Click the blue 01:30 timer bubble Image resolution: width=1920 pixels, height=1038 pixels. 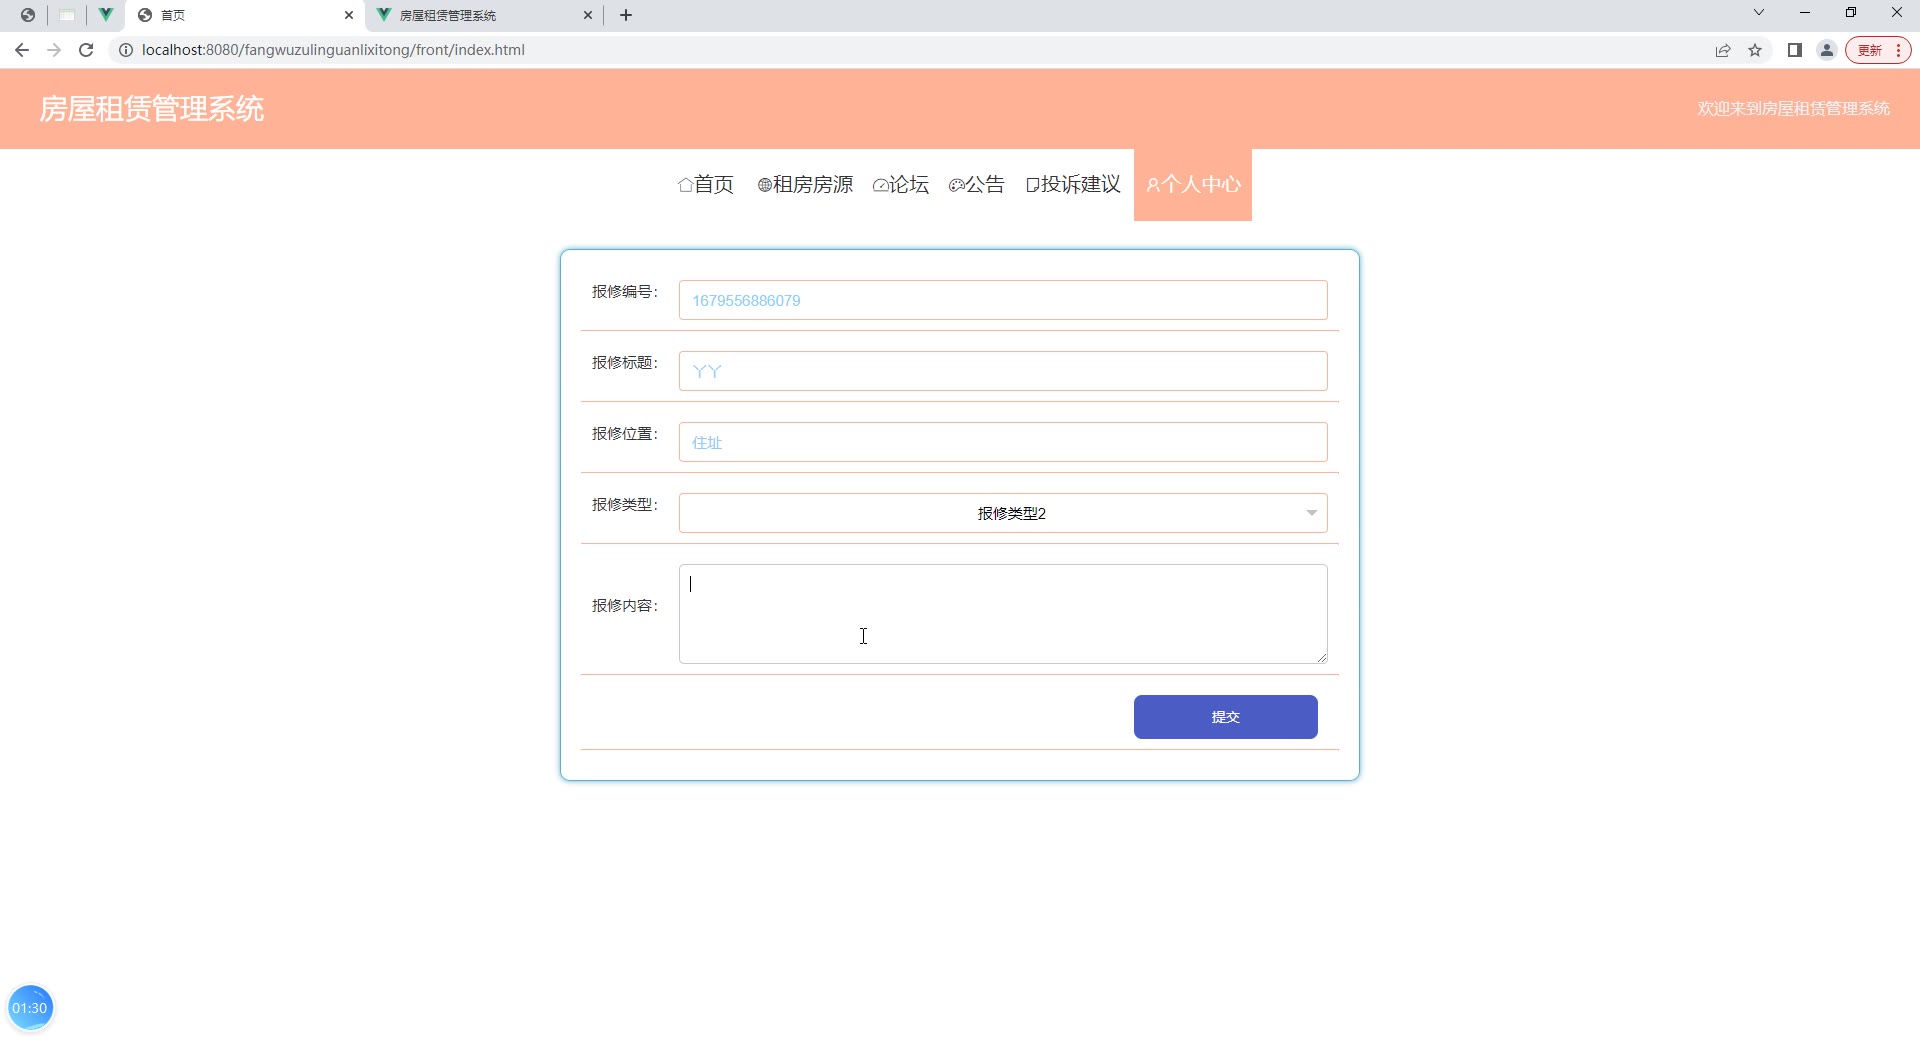coord(30,1008)
